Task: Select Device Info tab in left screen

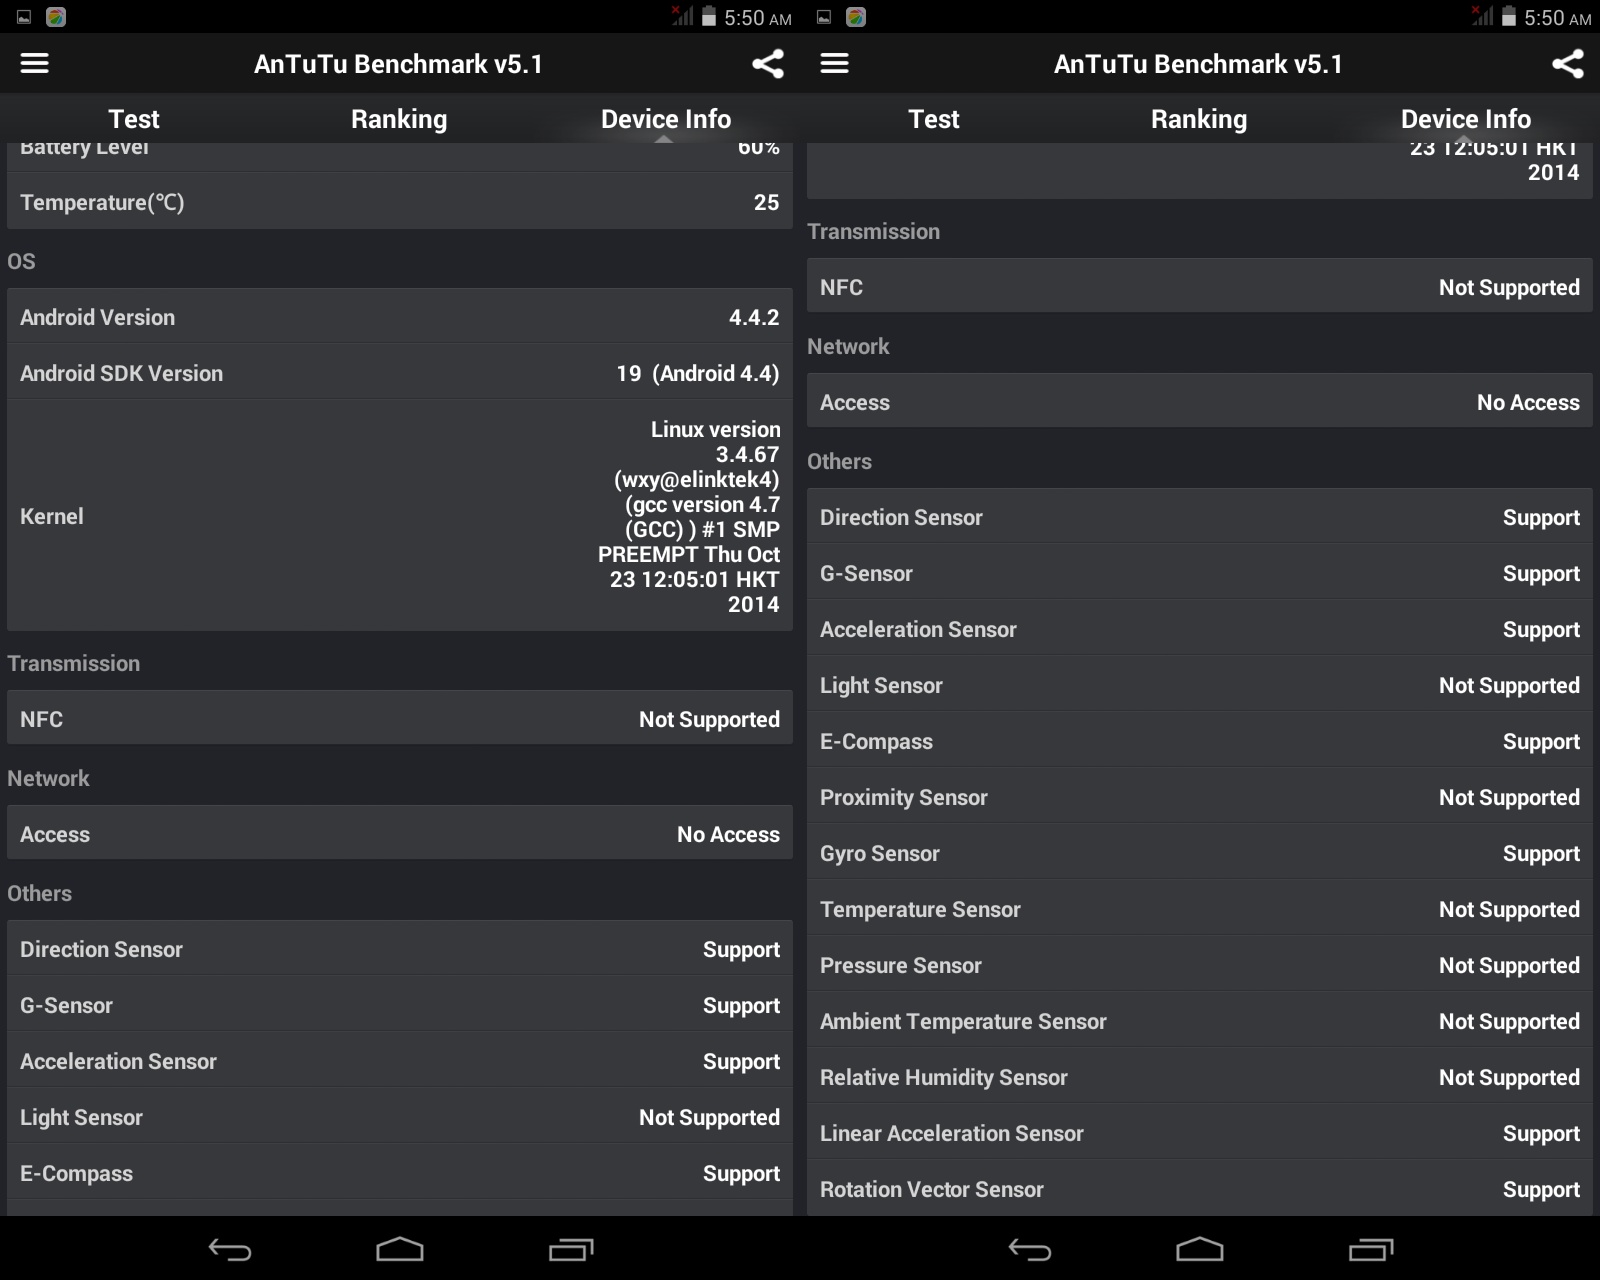Action: tap(666, 119)
